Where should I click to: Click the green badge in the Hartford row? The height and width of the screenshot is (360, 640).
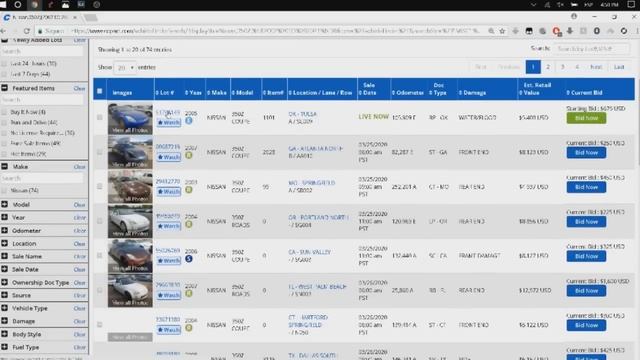tap(189, 328)
